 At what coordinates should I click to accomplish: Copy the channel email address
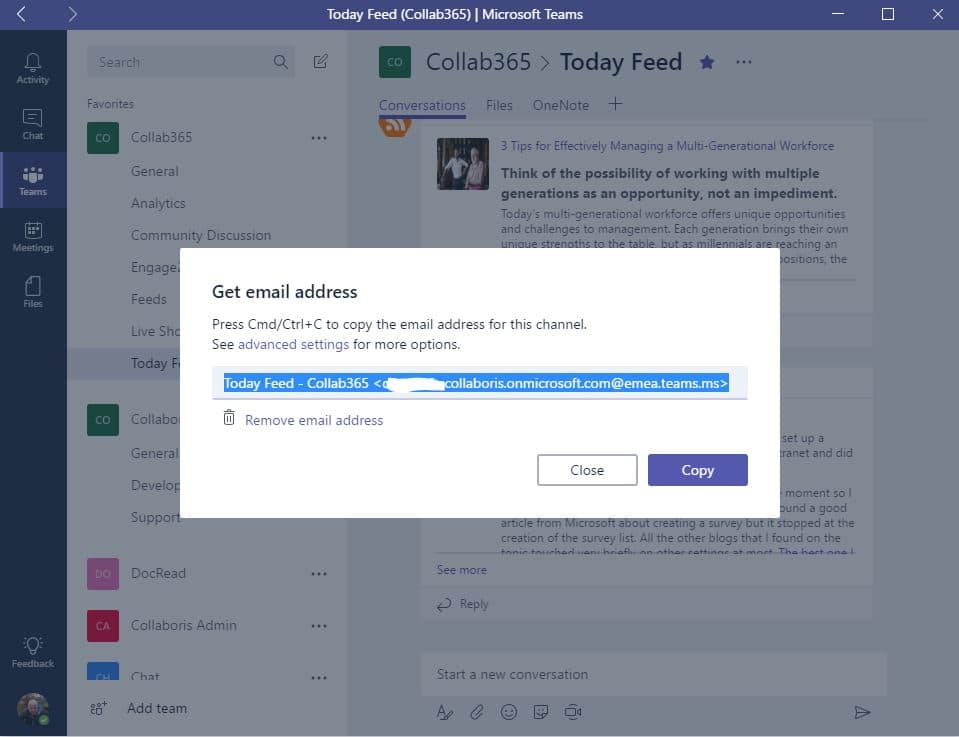(x=697, y=470)
